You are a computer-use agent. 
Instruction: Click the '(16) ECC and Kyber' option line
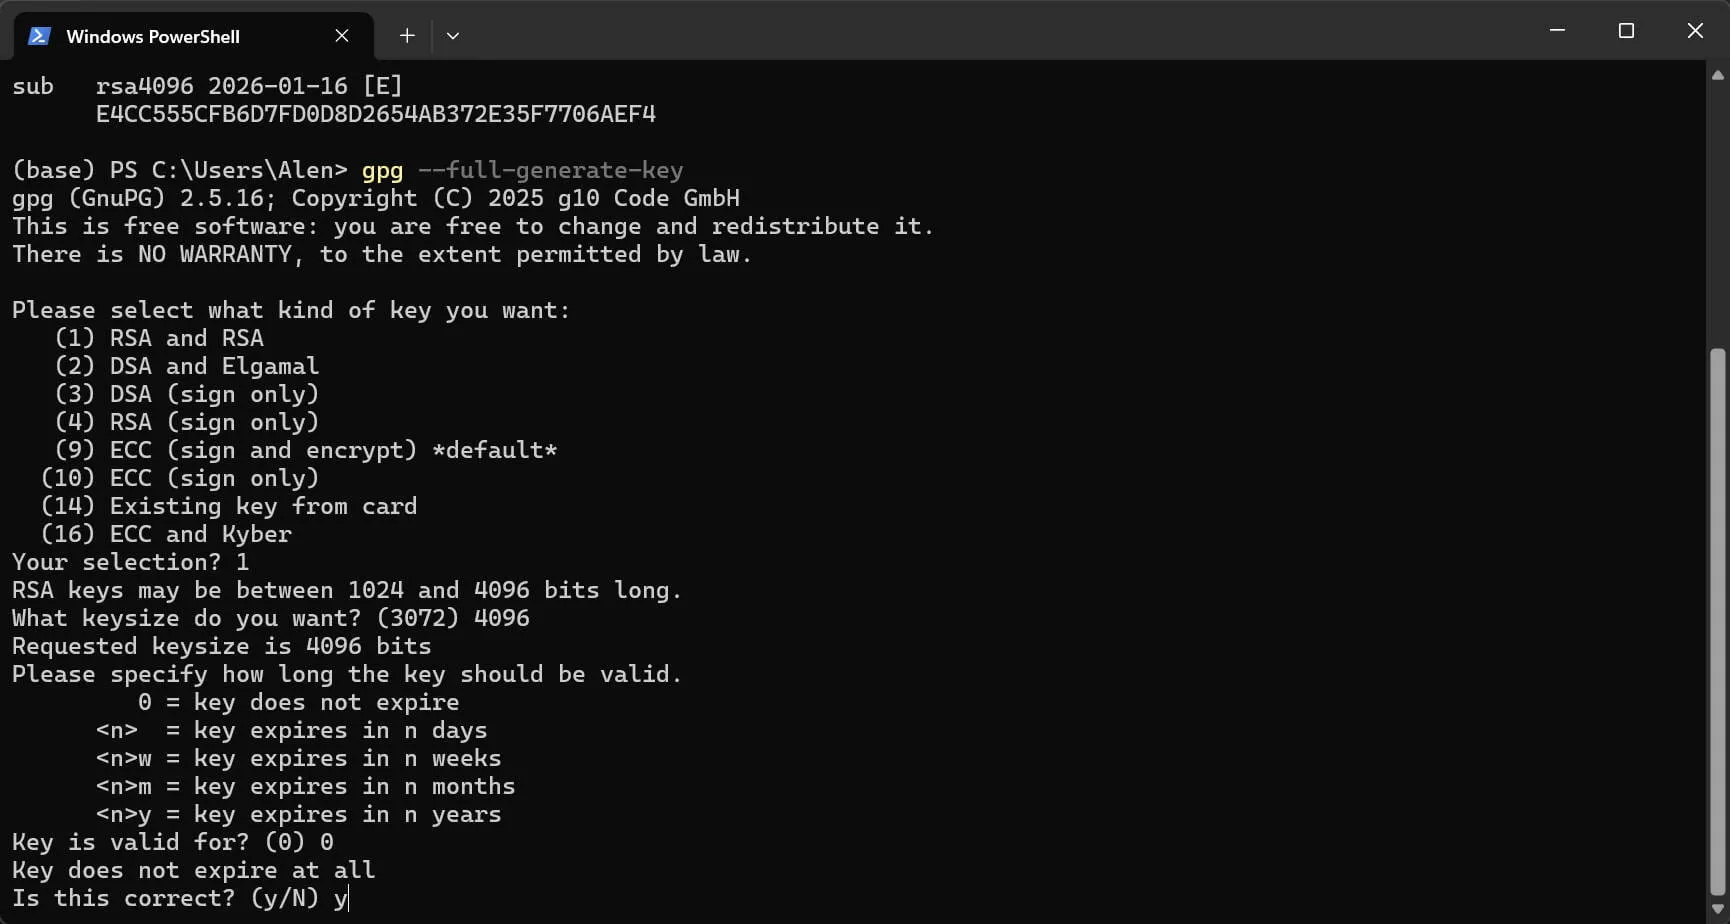click(x=166, y=534)
